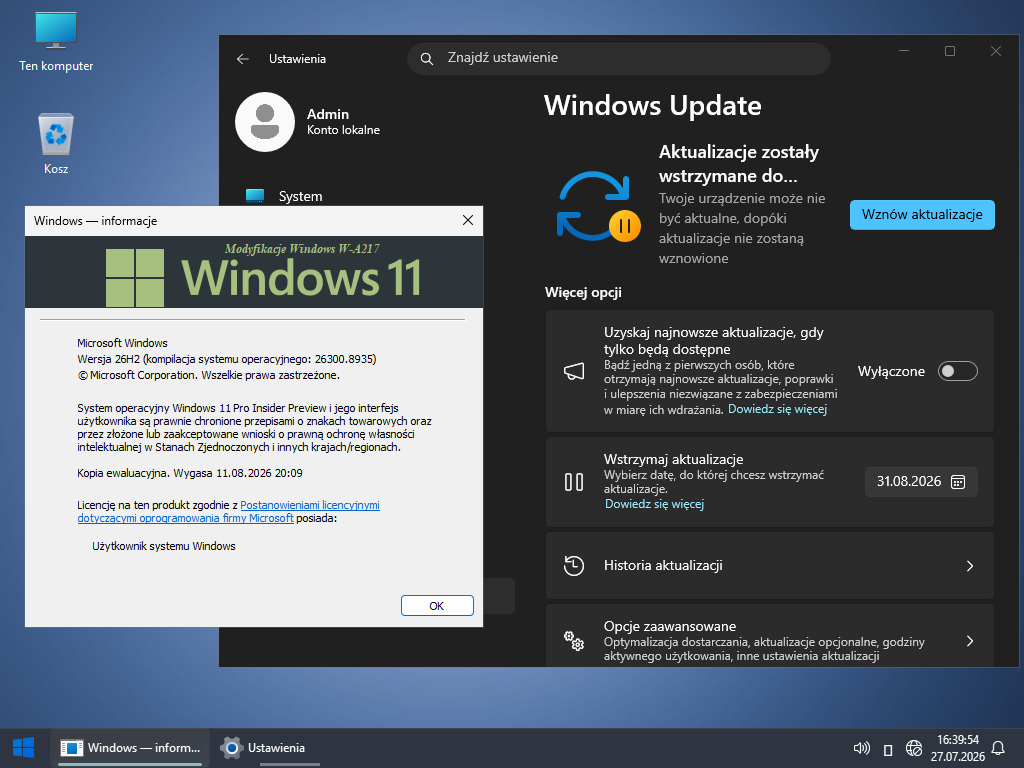Open the 31.08.2026 pause date picker

click(x=921, y=482)
